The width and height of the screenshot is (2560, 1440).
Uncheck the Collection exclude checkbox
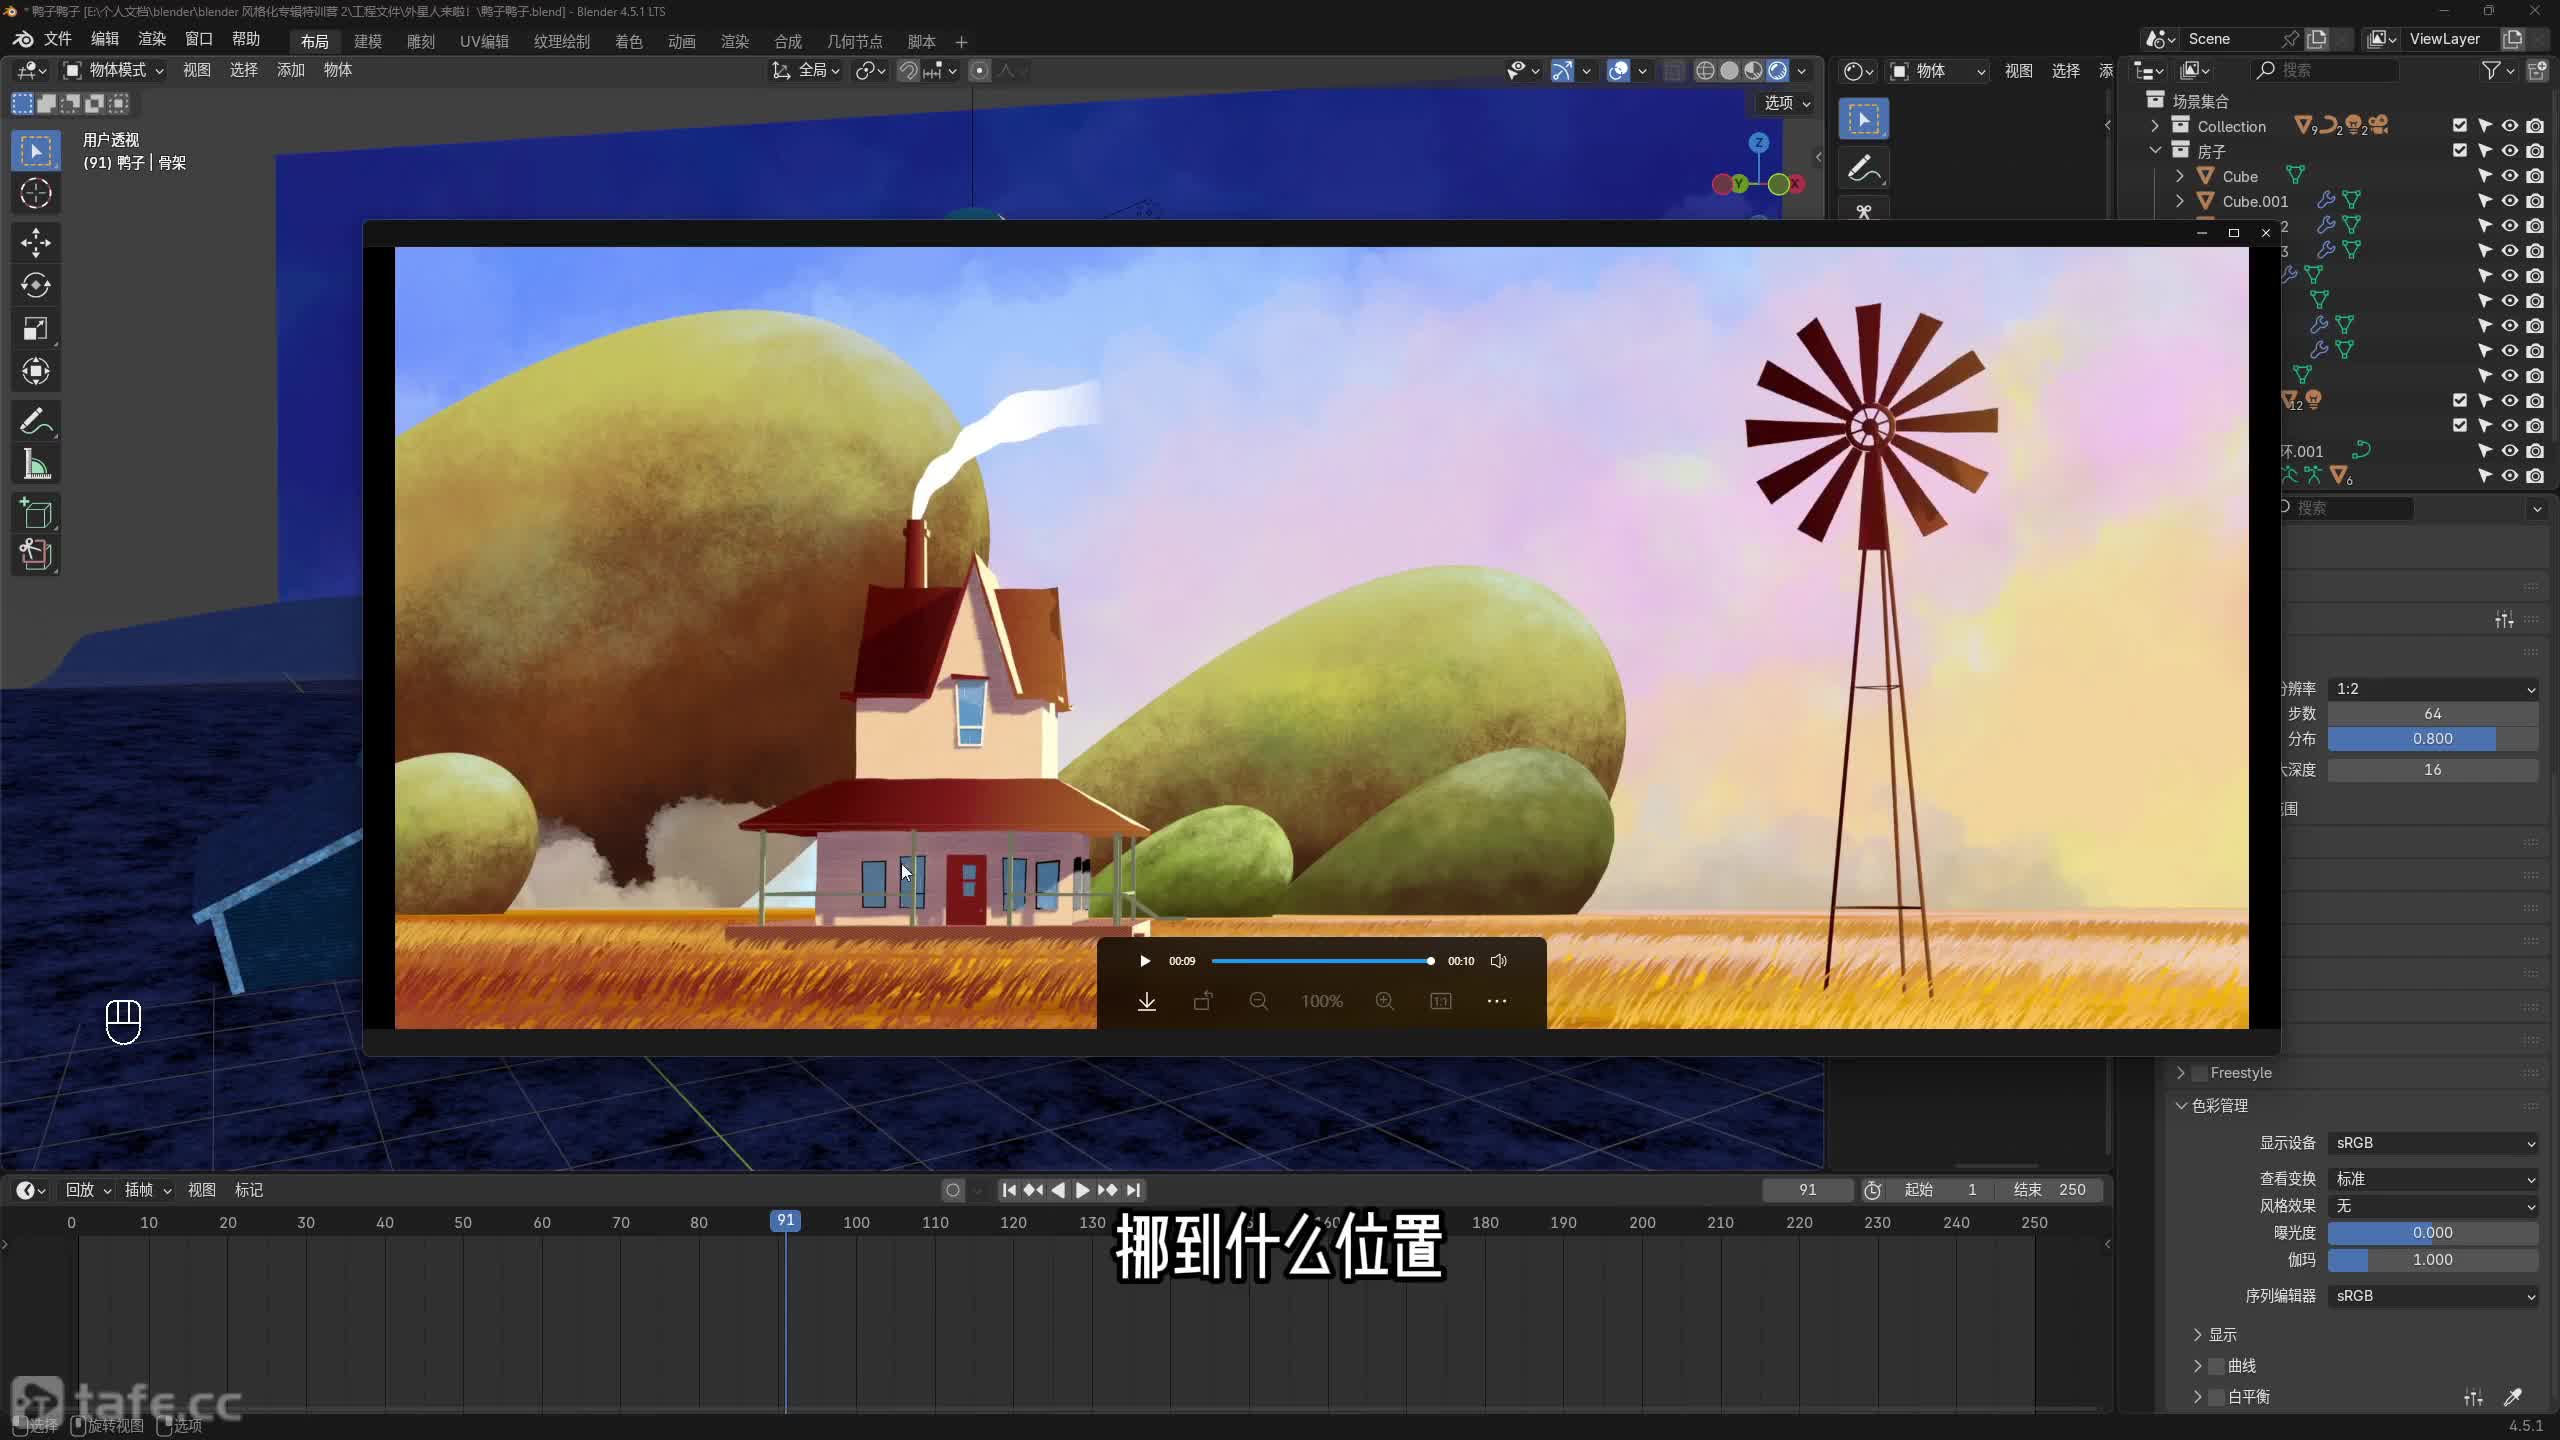click(x=2460, y=126)
